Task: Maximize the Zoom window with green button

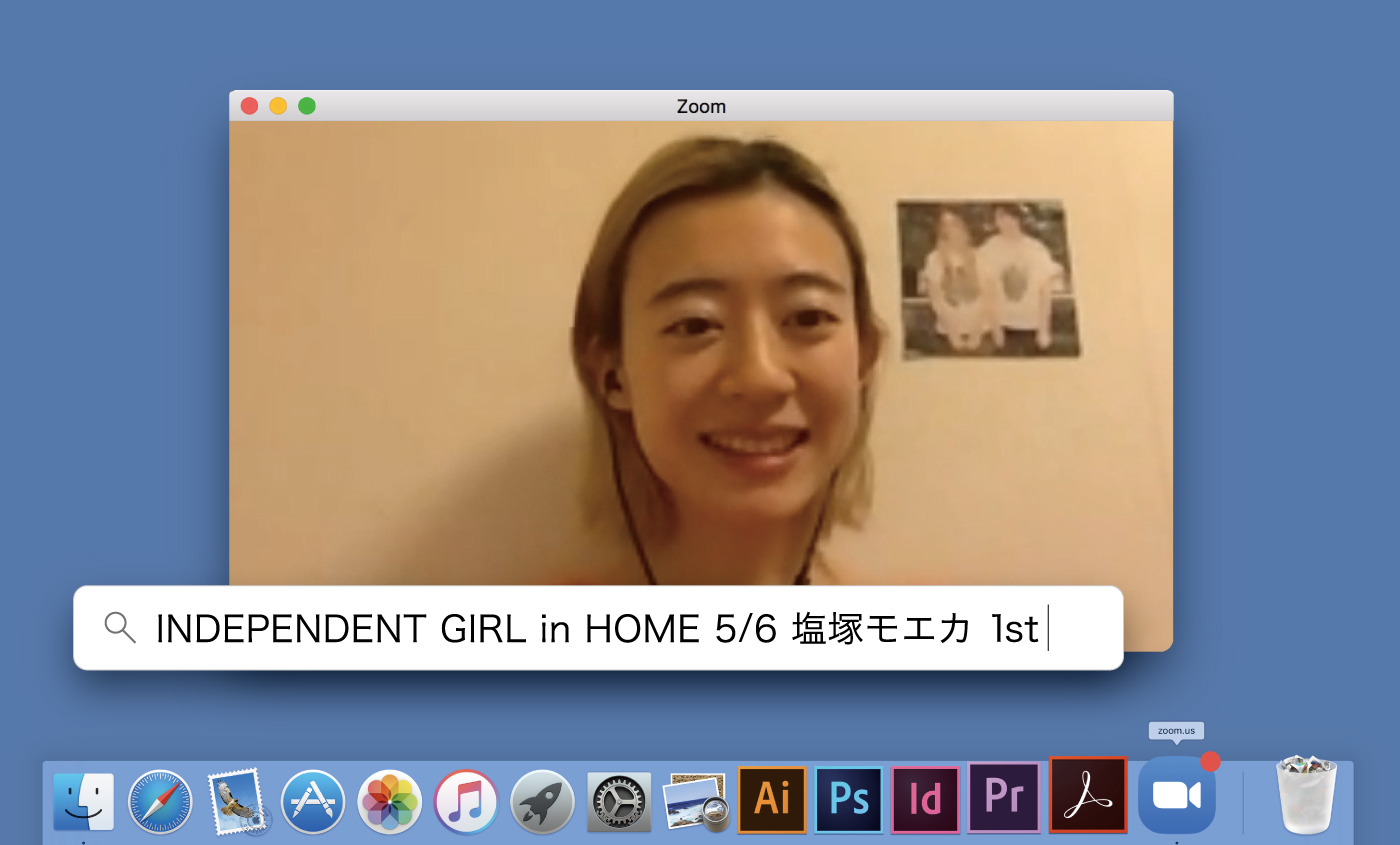Action: (x=307, y=106)
